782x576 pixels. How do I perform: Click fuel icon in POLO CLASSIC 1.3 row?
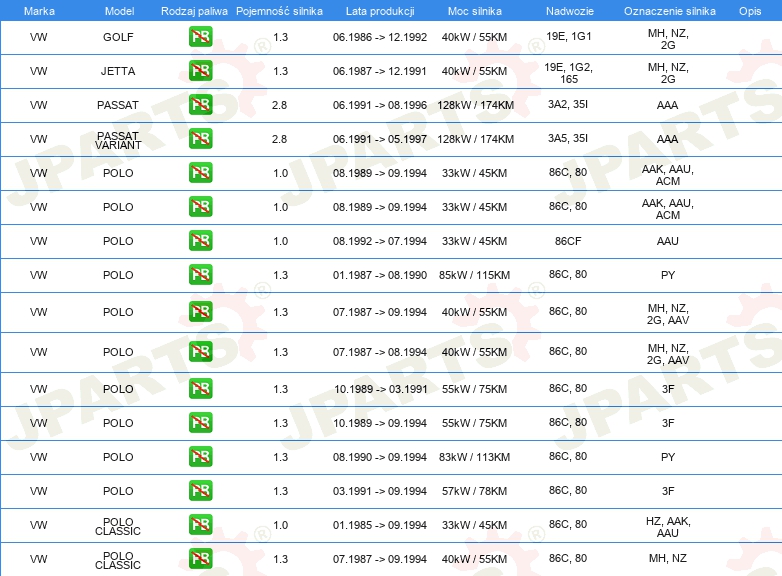[200, 559]
